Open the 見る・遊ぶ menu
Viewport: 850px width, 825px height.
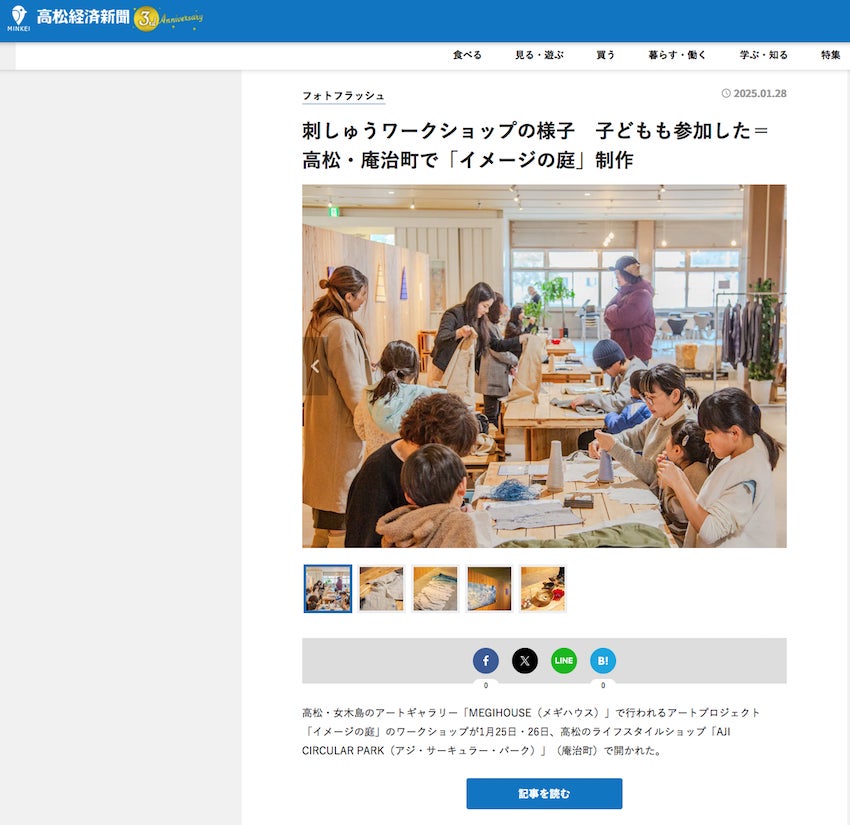pos(539,55)
